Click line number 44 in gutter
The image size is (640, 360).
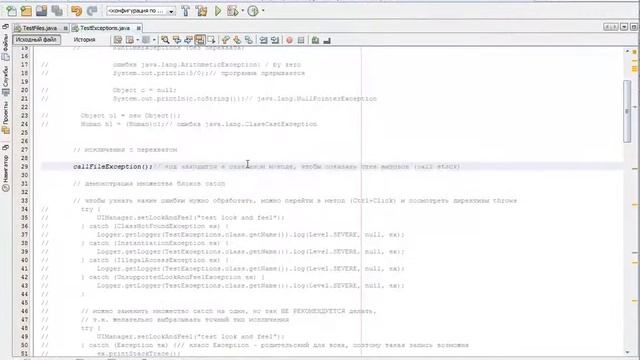tap(24, 294)
